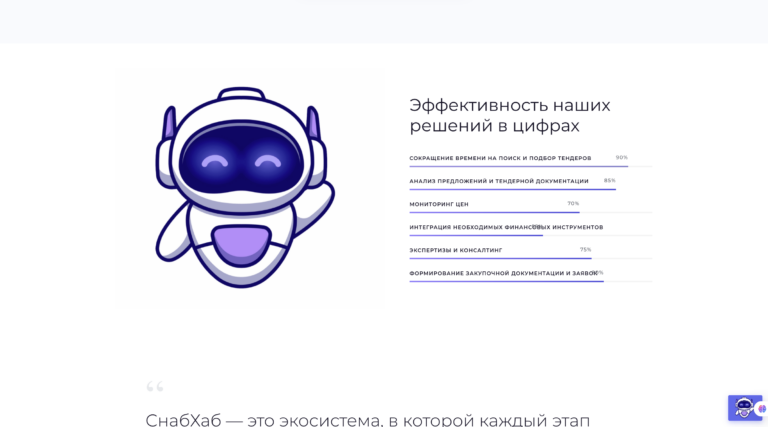This screenshot has height=427, width=768.
Task: Click the large robot mascot illustration
Action: pos(245,188)
